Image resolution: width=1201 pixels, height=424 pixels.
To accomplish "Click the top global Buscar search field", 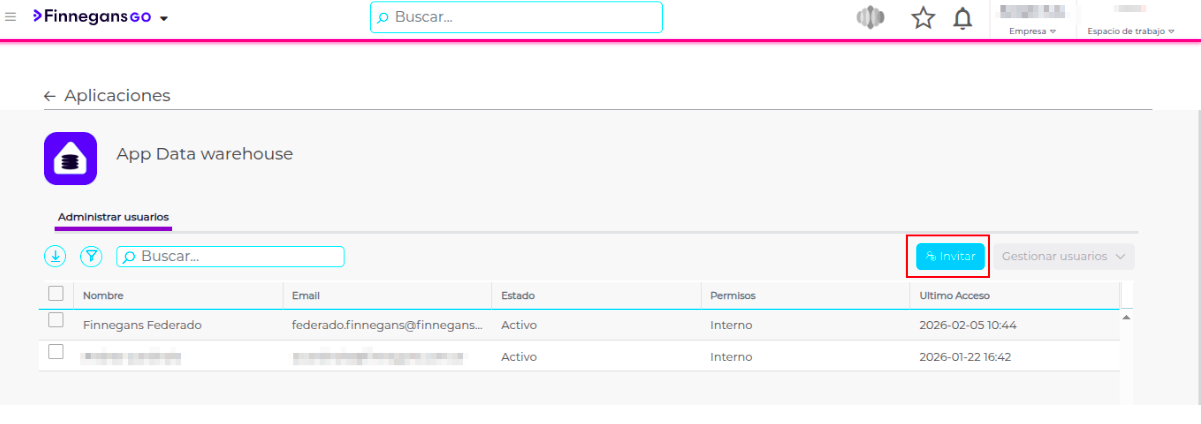I will pyautogui.click(x=516, y=17).
